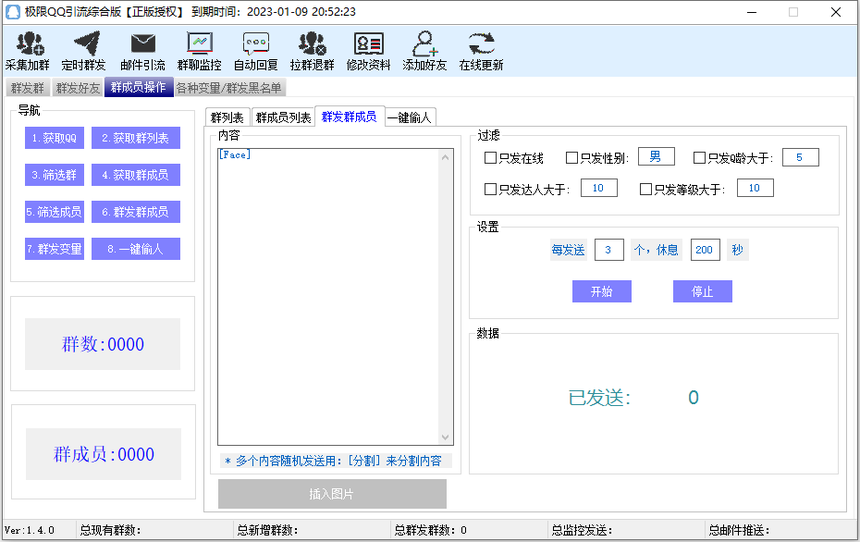
Task: Select the 群成员操作 tab
Action: click(x=138, y=87)
